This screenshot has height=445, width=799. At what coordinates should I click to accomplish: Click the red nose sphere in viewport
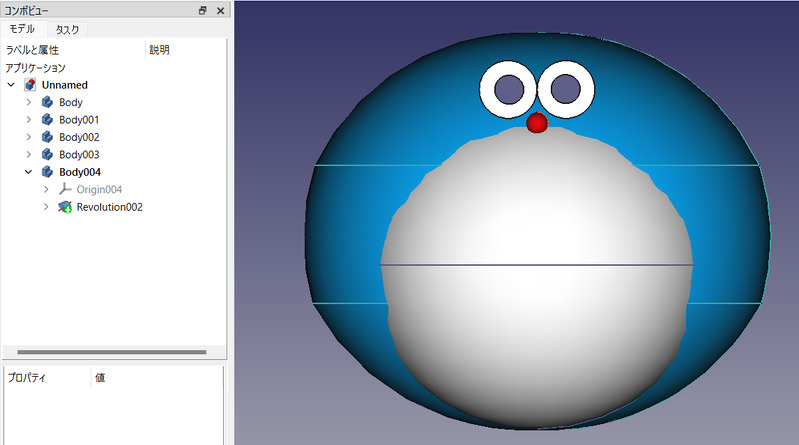pyautogui.click(x=537, y=123)
